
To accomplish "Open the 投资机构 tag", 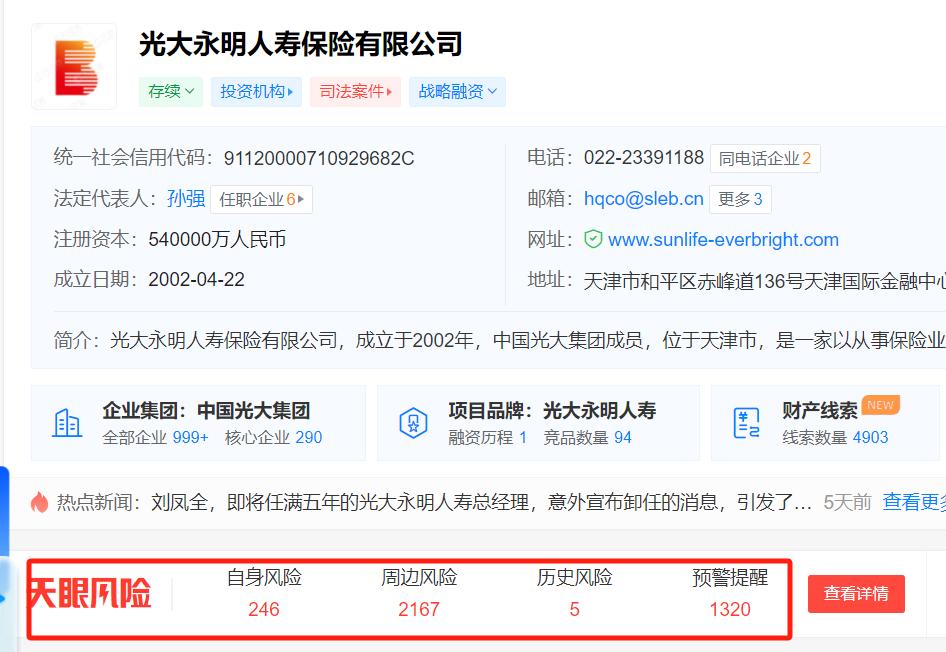I will [256, 92].
